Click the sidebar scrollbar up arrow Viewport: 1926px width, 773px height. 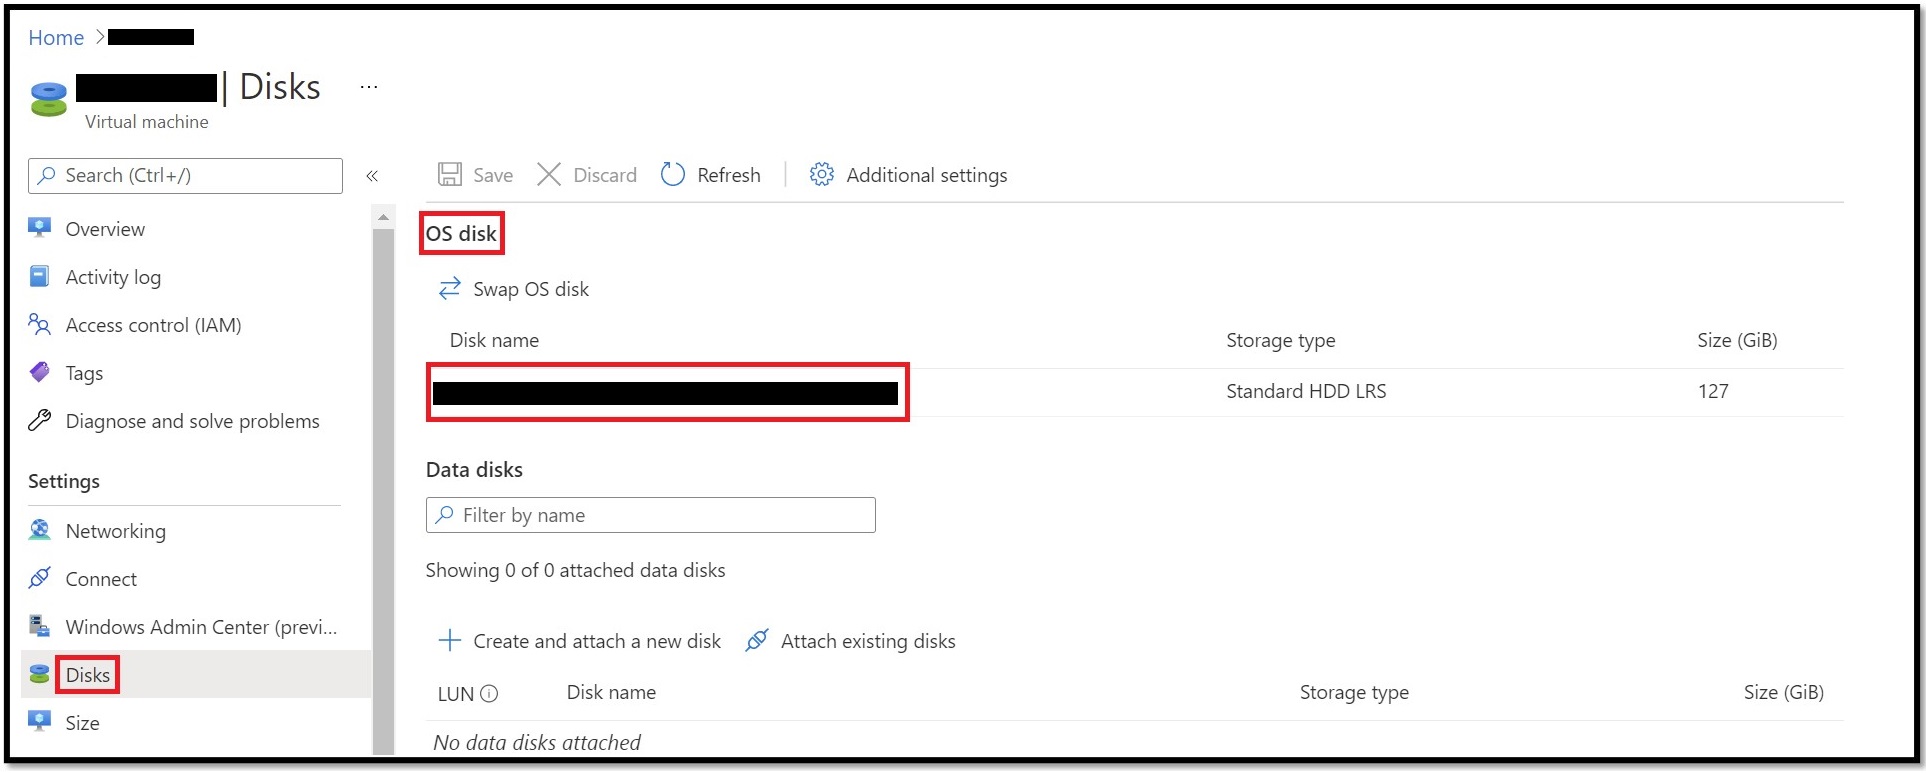(383, 217)
